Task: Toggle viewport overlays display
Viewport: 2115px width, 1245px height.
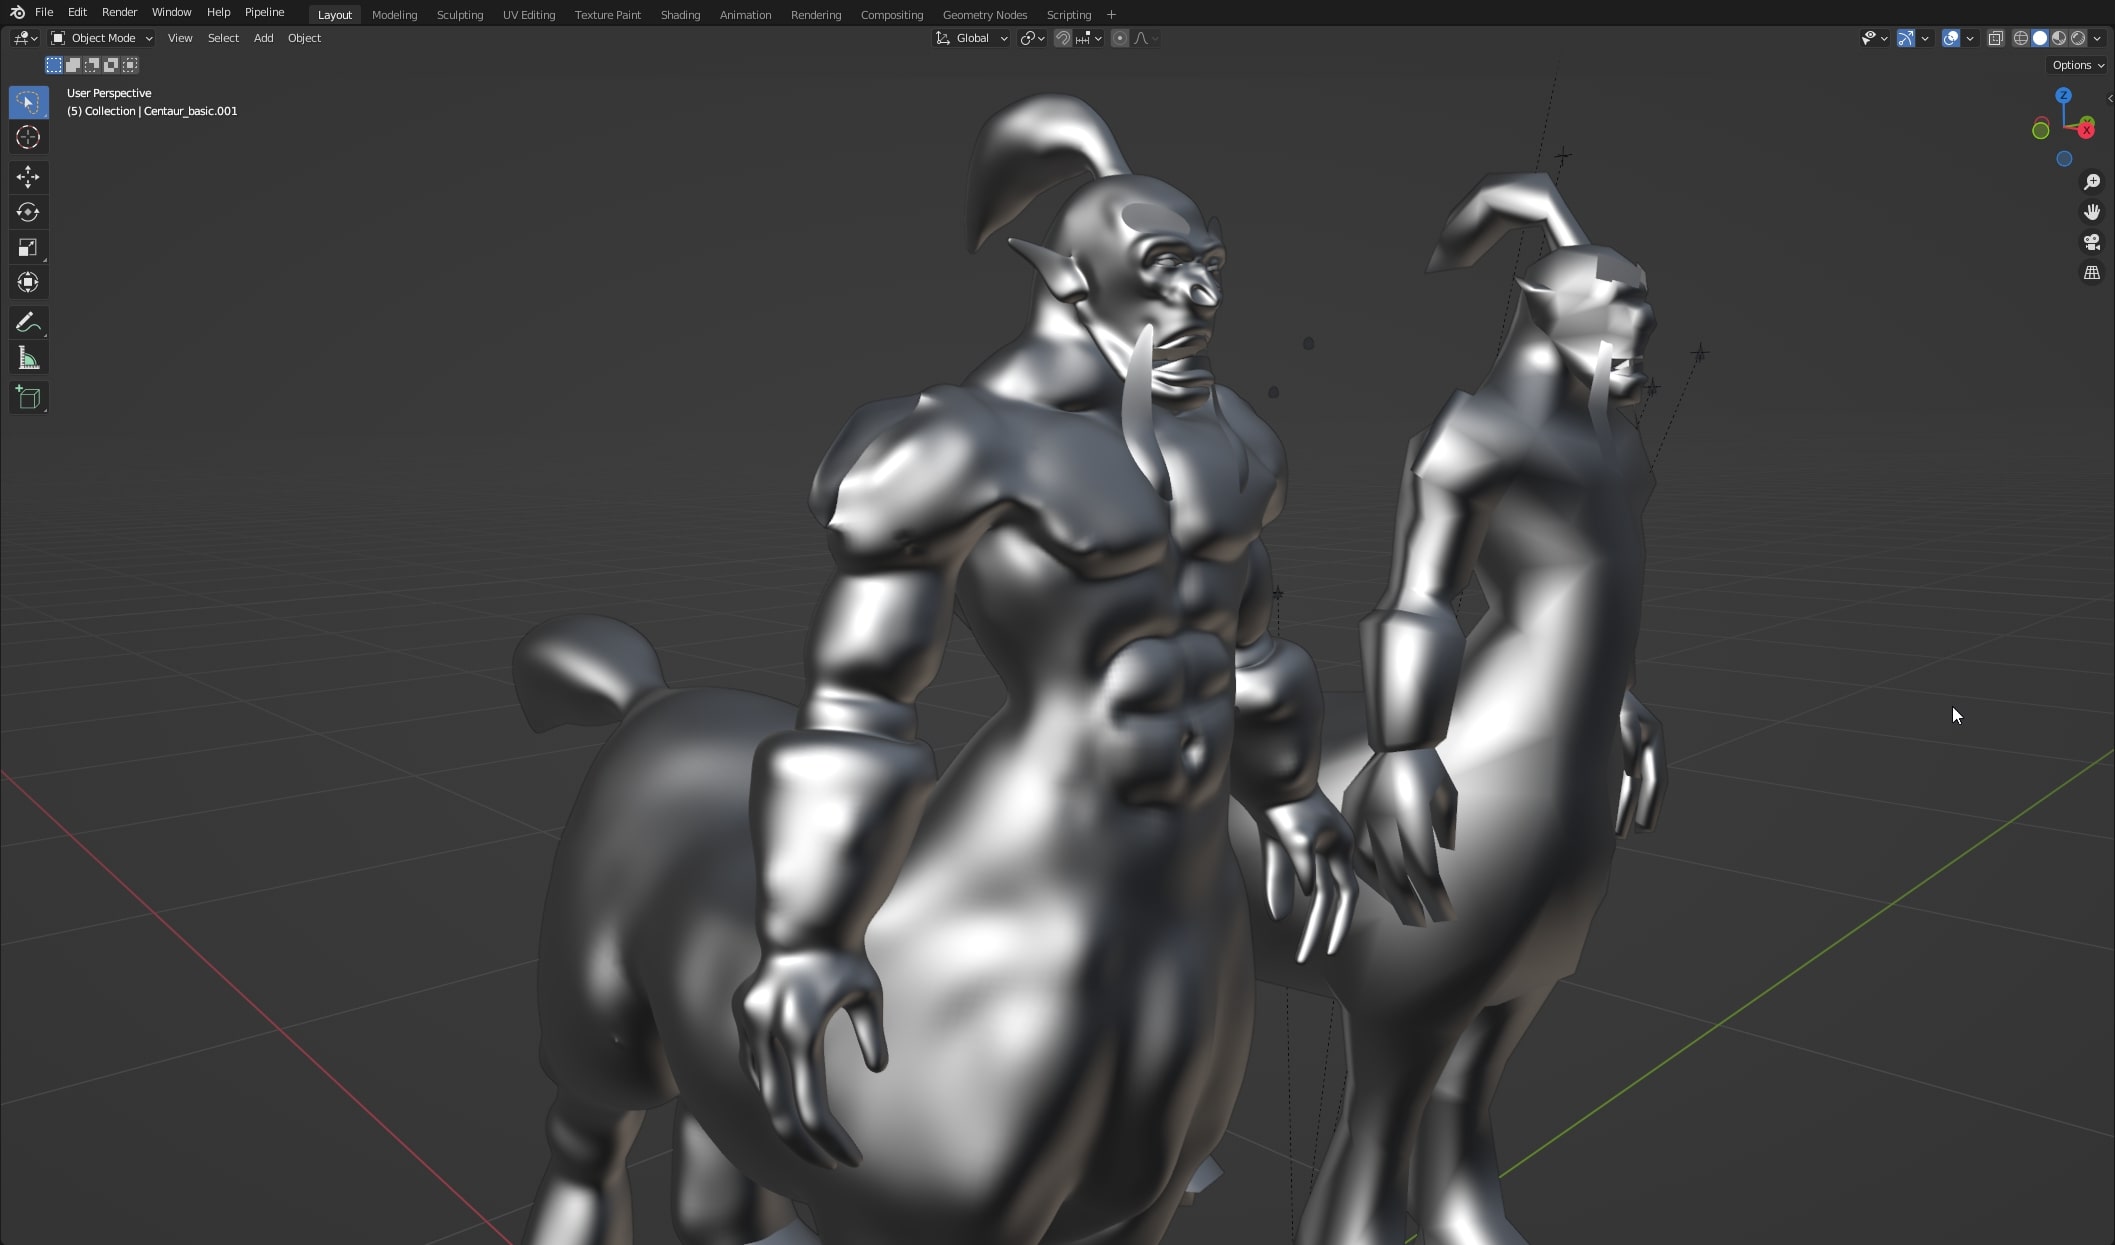Action: [1950, 38]
